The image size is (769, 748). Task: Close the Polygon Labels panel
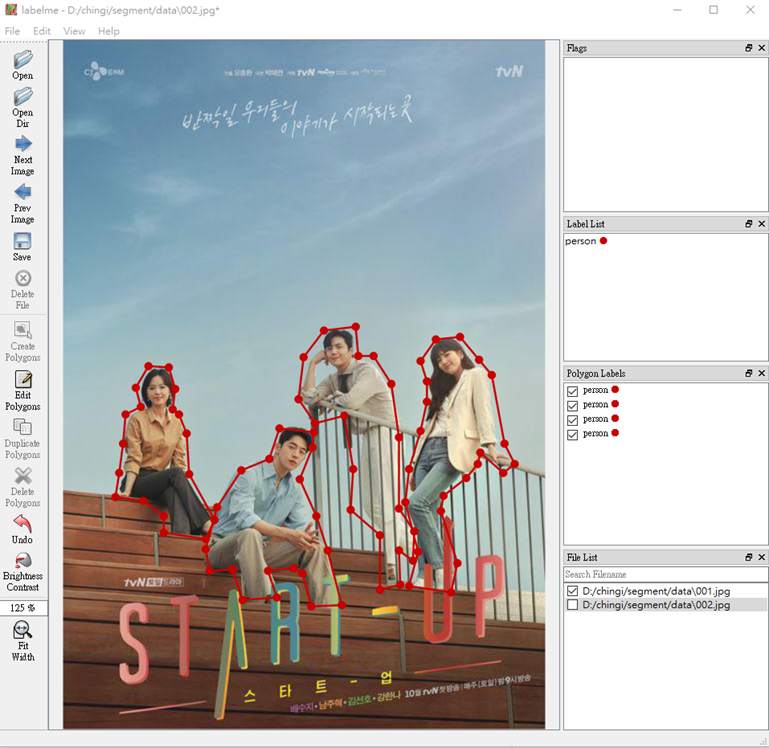(x=762, y=373)
